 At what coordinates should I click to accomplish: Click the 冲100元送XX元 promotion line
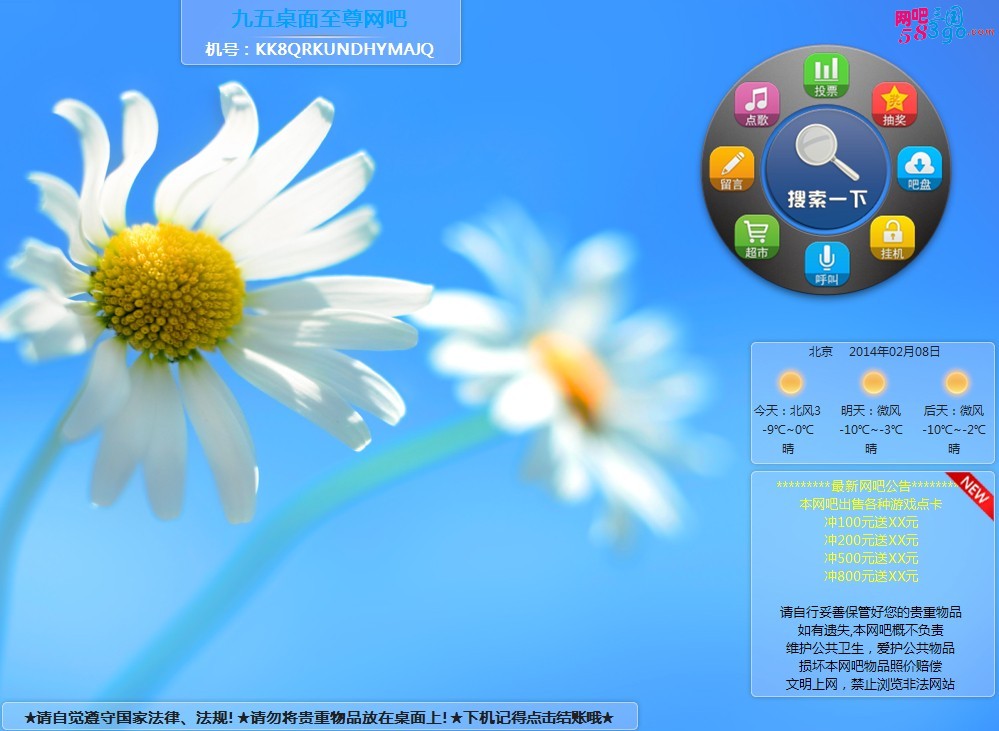(871, 522)
